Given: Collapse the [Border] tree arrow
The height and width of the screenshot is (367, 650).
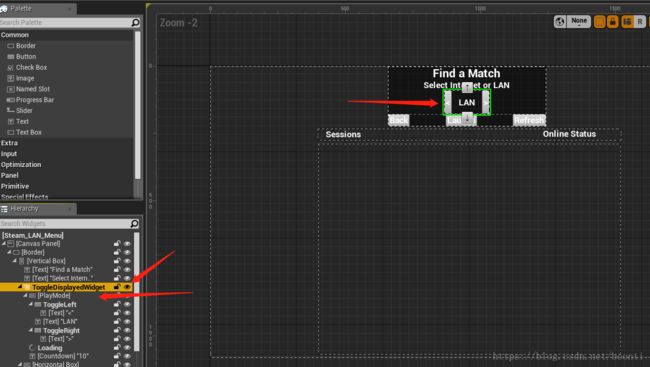Looking at the screenshot, I should tap(9, 252).
